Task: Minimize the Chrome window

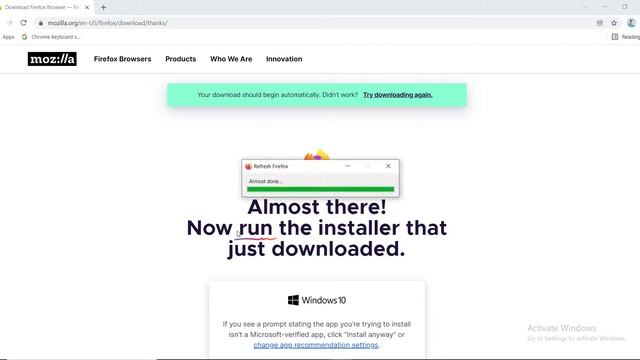Action: [x=605, y=7]
